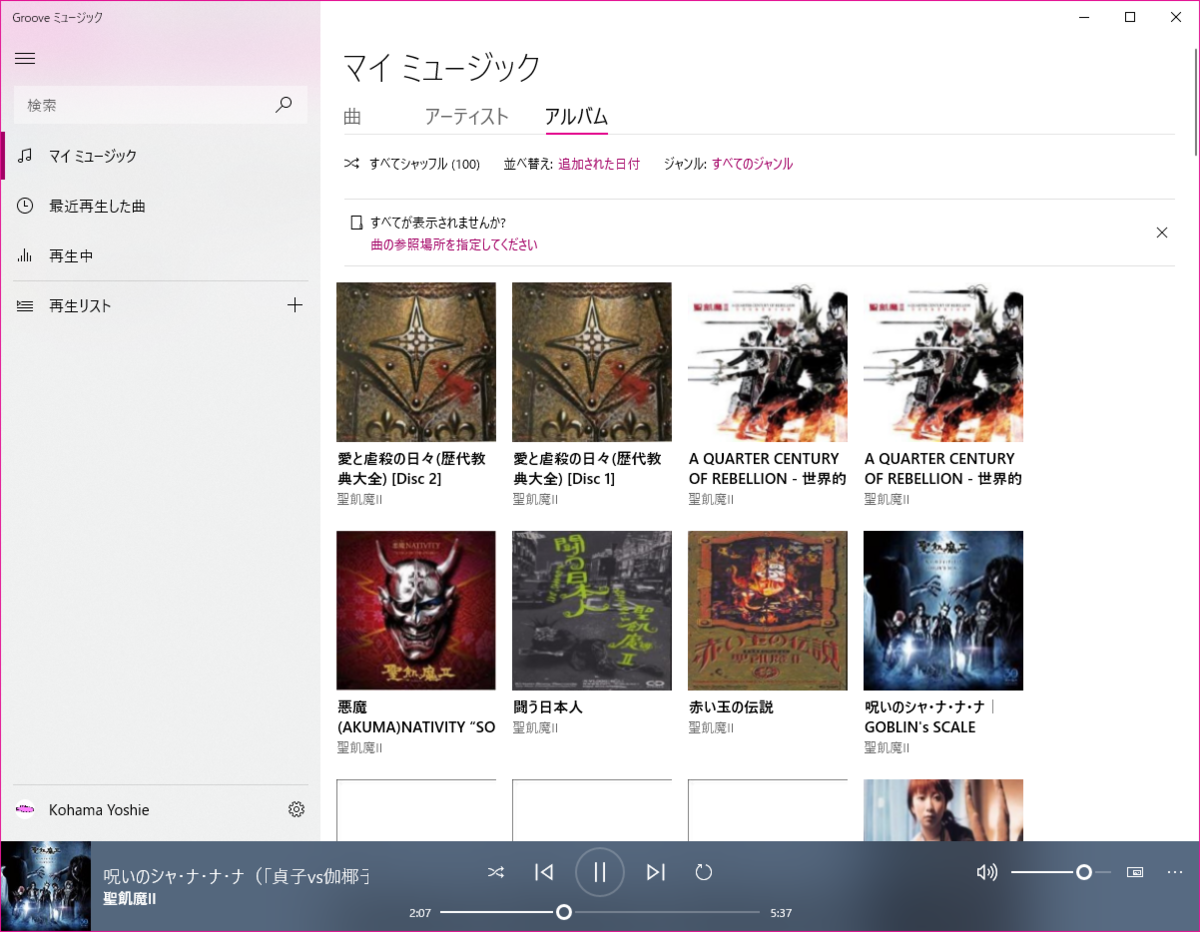Viewport: 1200px width, 932px height.
Task: Click album title 闘う日本人 text
Action: [548, 707]
